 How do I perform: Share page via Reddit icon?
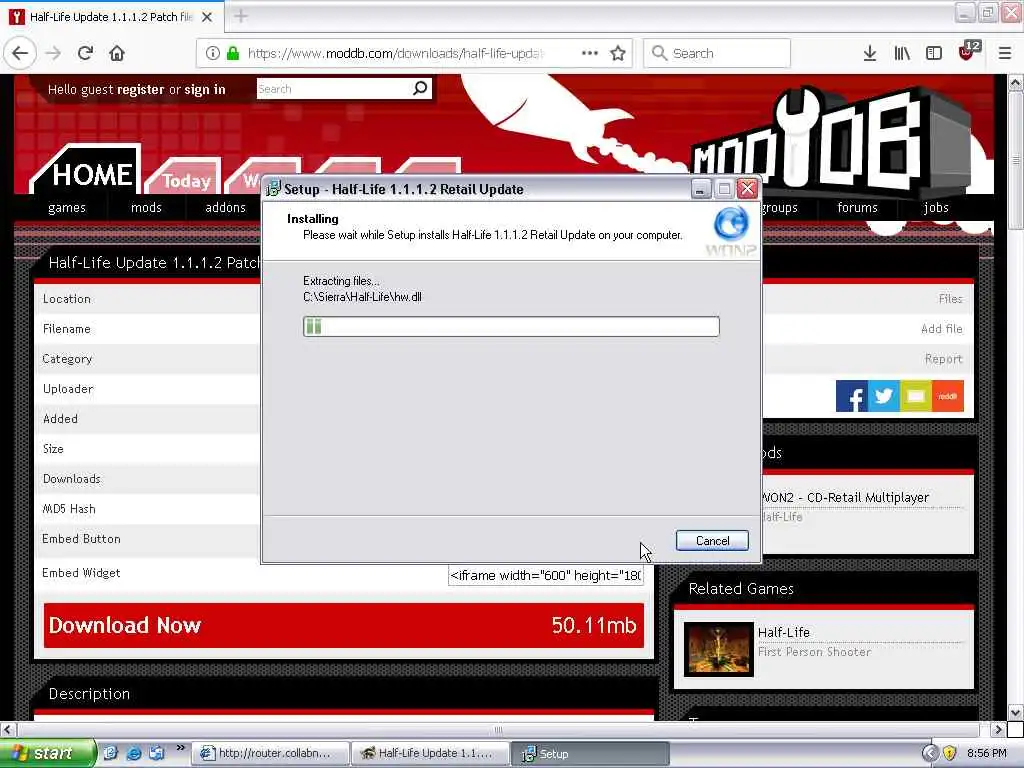948,396
